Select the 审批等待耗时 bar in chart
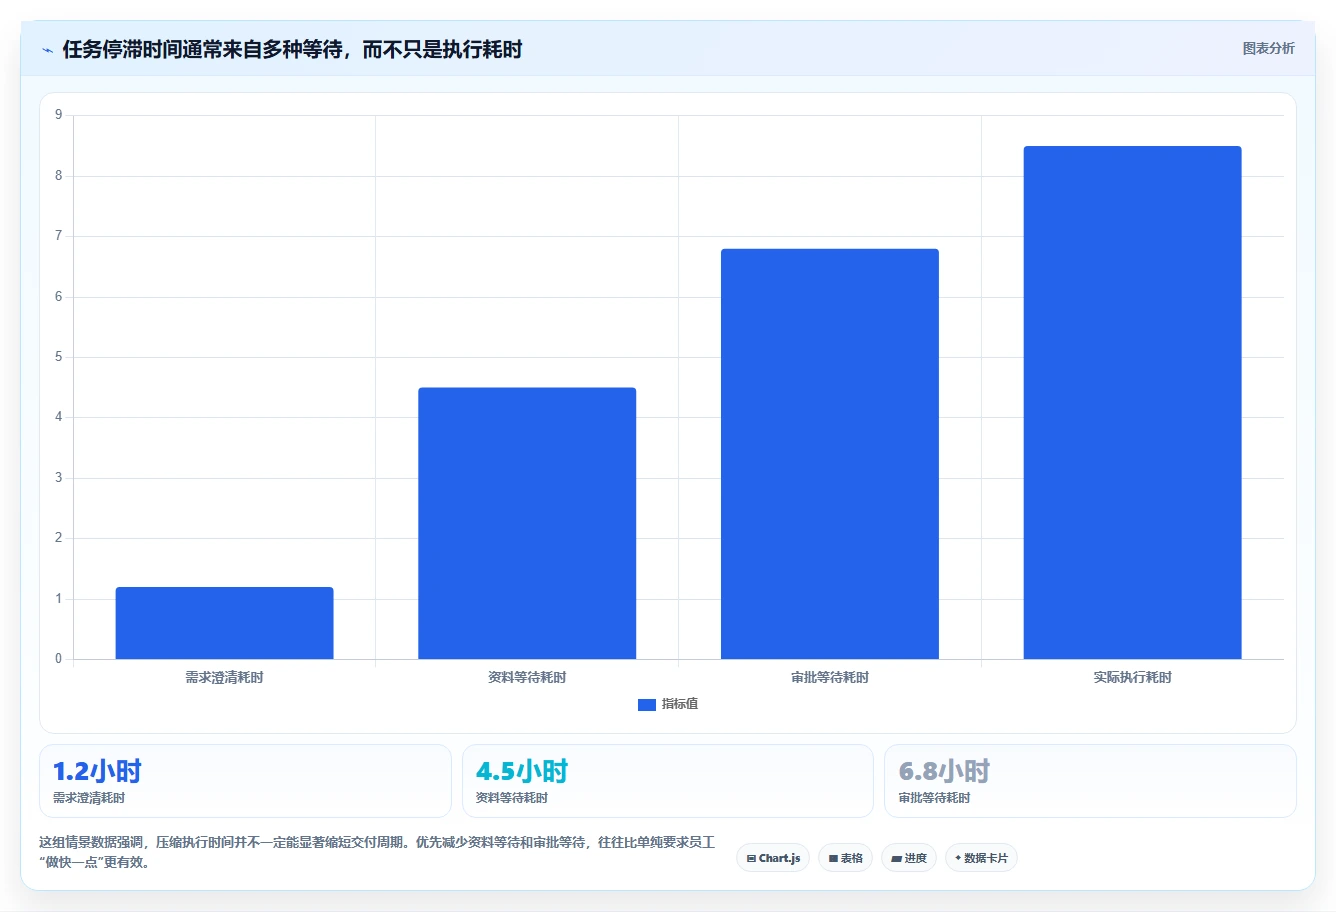This screenshot has height=912, width=1336. pyautogui.click(x=830, y=454)
